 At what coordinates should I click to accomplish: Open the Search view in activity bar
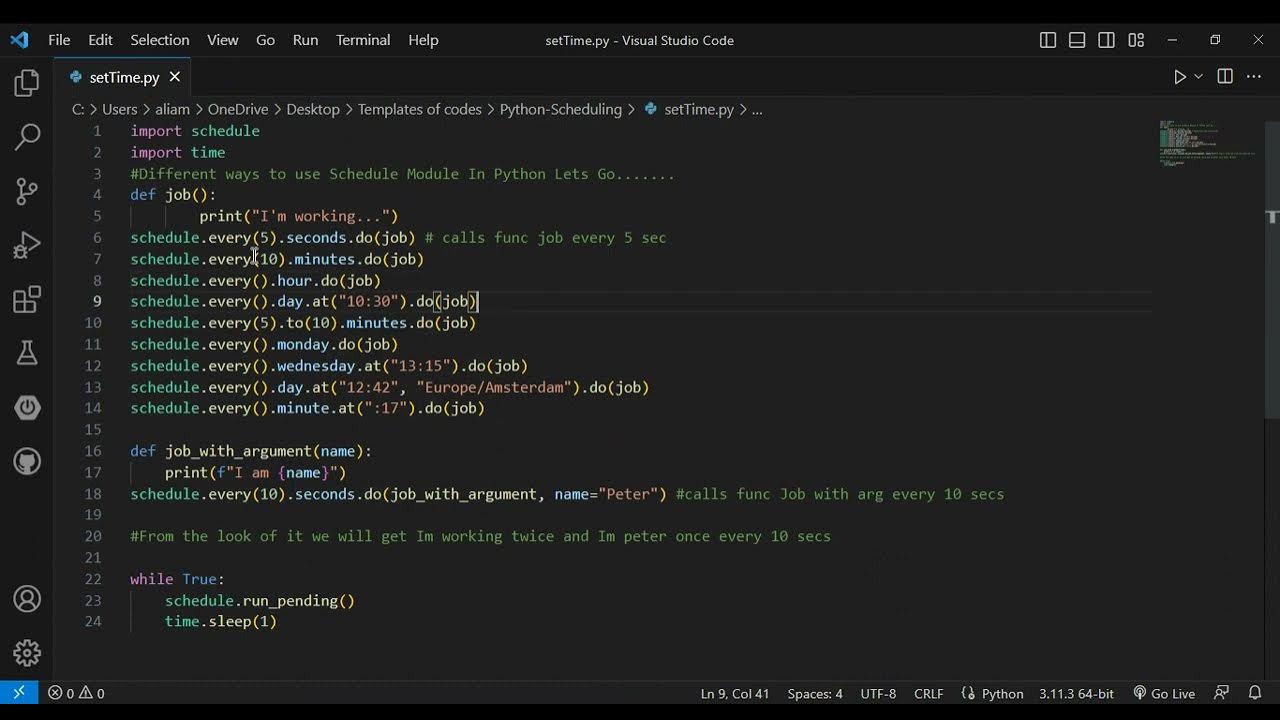coord(27,137)
